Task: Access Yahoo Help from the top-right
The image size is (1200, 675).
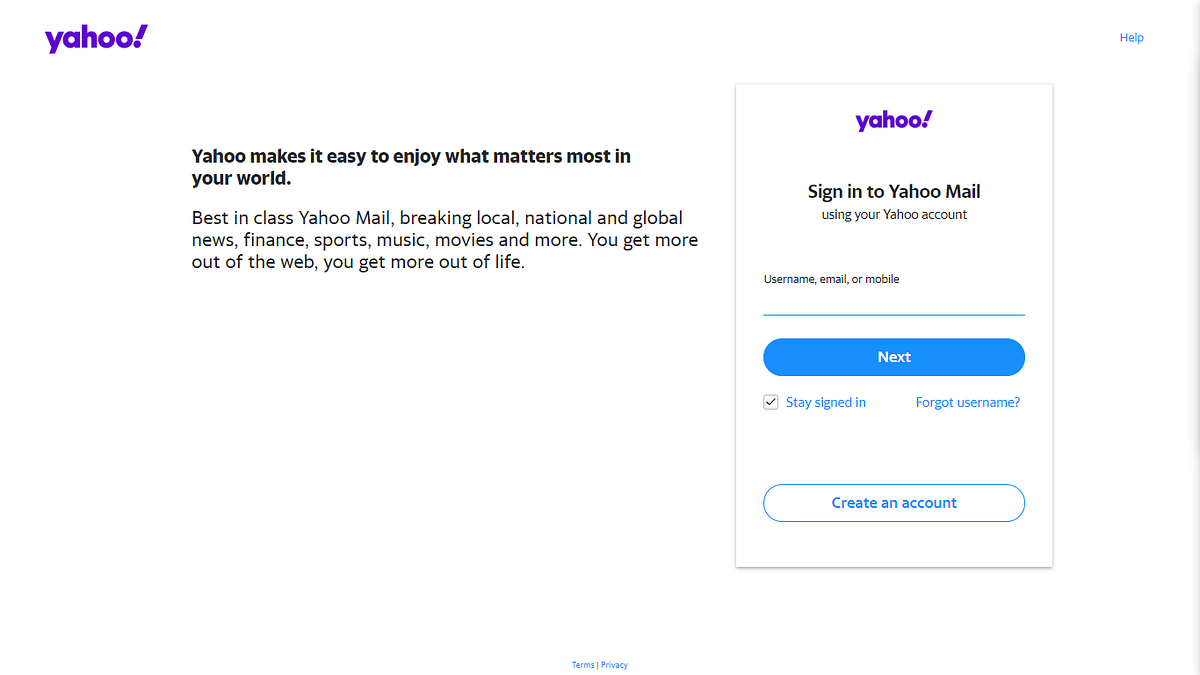Action: pos(1131,37)
